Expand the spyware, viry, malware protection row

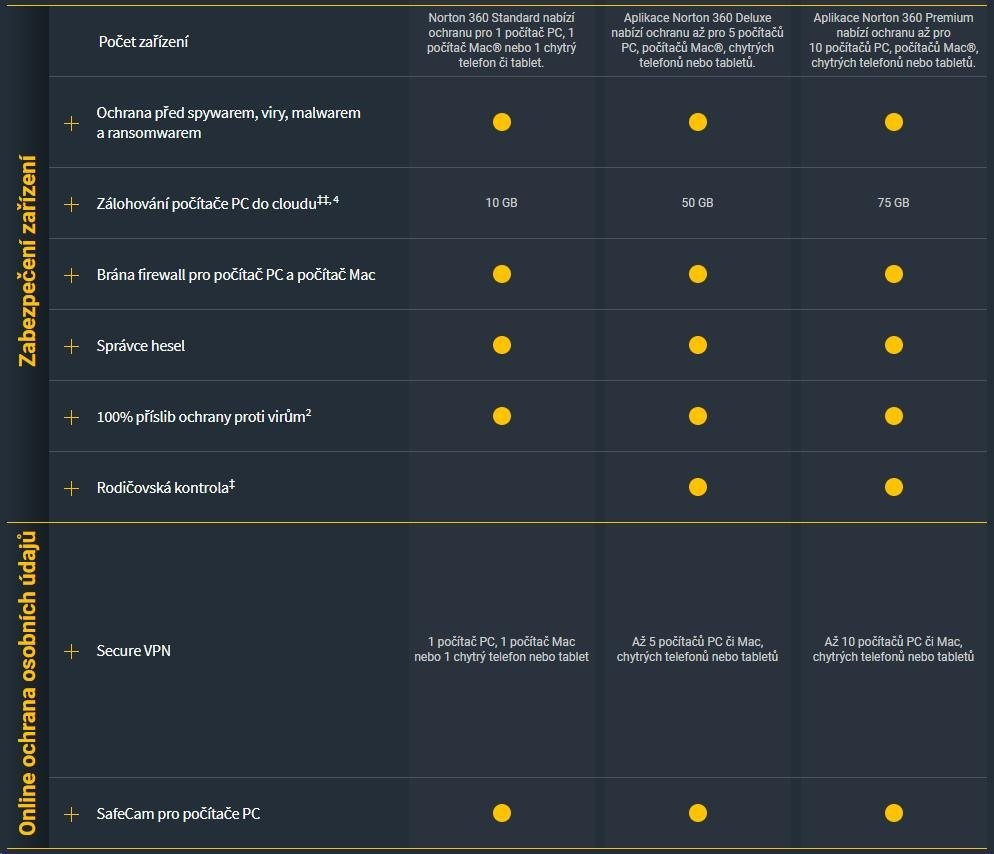[71, 123]
